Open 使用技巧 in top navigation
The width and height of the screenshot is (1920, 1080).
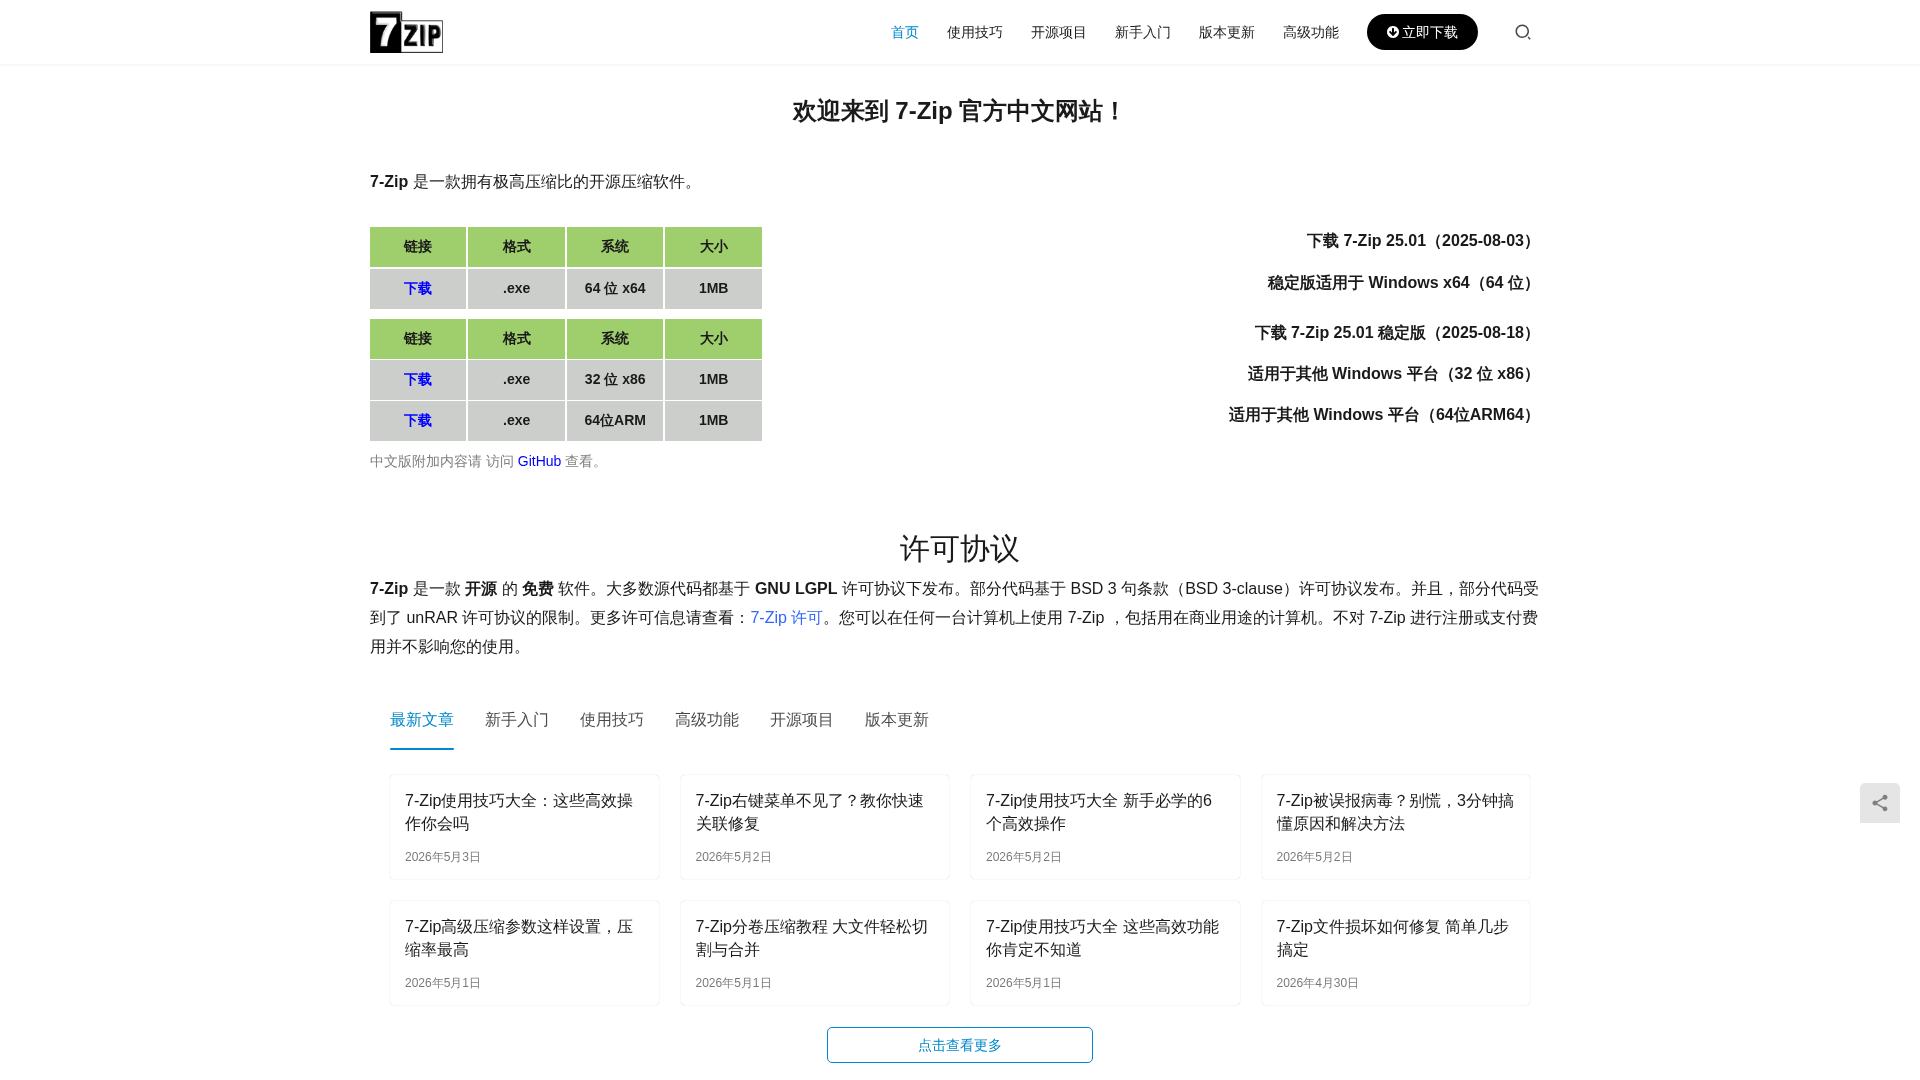click(975, 32)
